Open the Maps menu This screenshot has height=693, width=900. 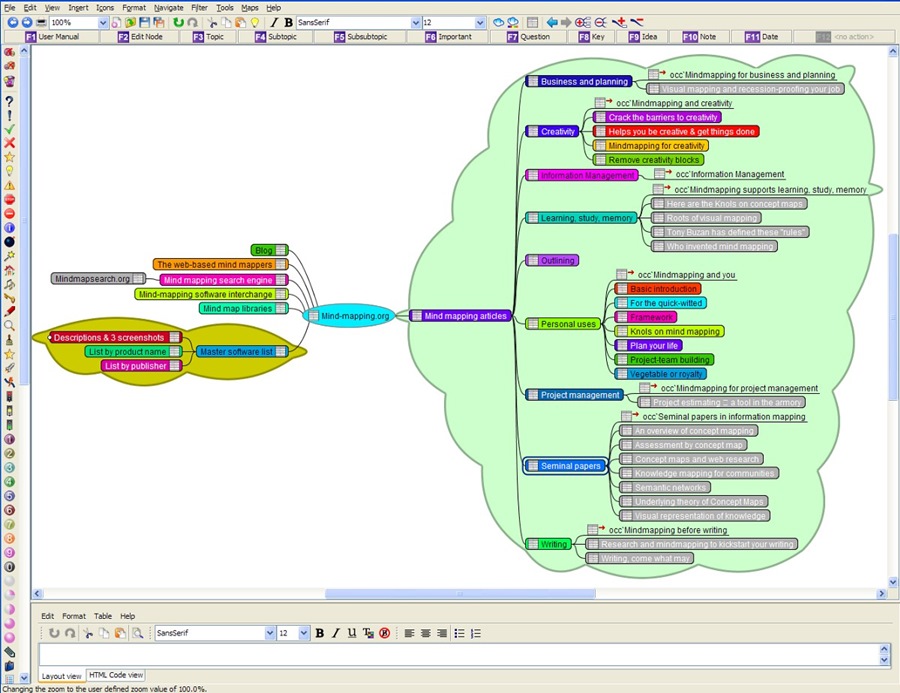coord(250,7)
